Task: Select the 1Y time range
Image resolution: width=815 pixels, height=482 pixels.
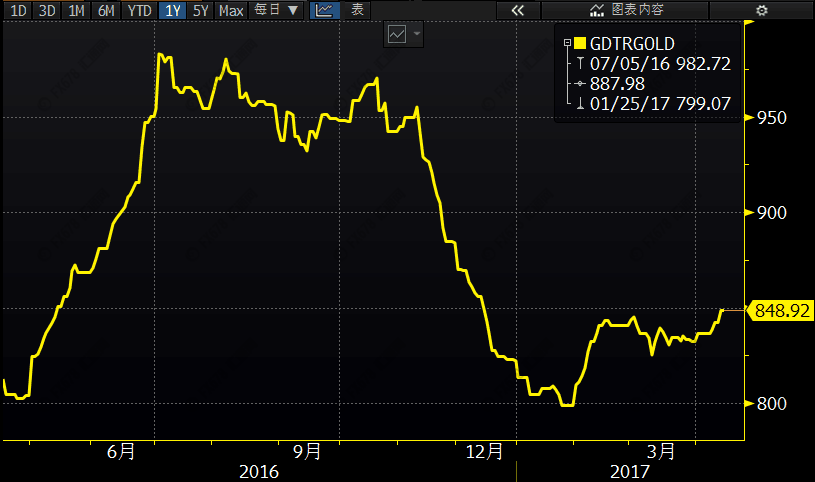Action: click(x=173, y=10)
